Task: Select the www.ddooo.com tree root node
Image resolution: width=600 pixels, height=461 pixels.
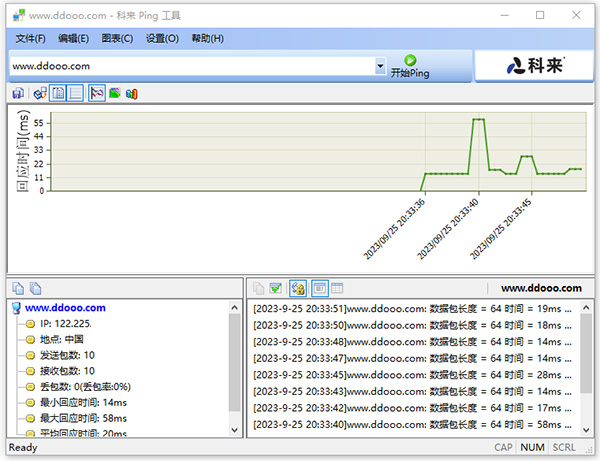Action: tap(65, 308)
